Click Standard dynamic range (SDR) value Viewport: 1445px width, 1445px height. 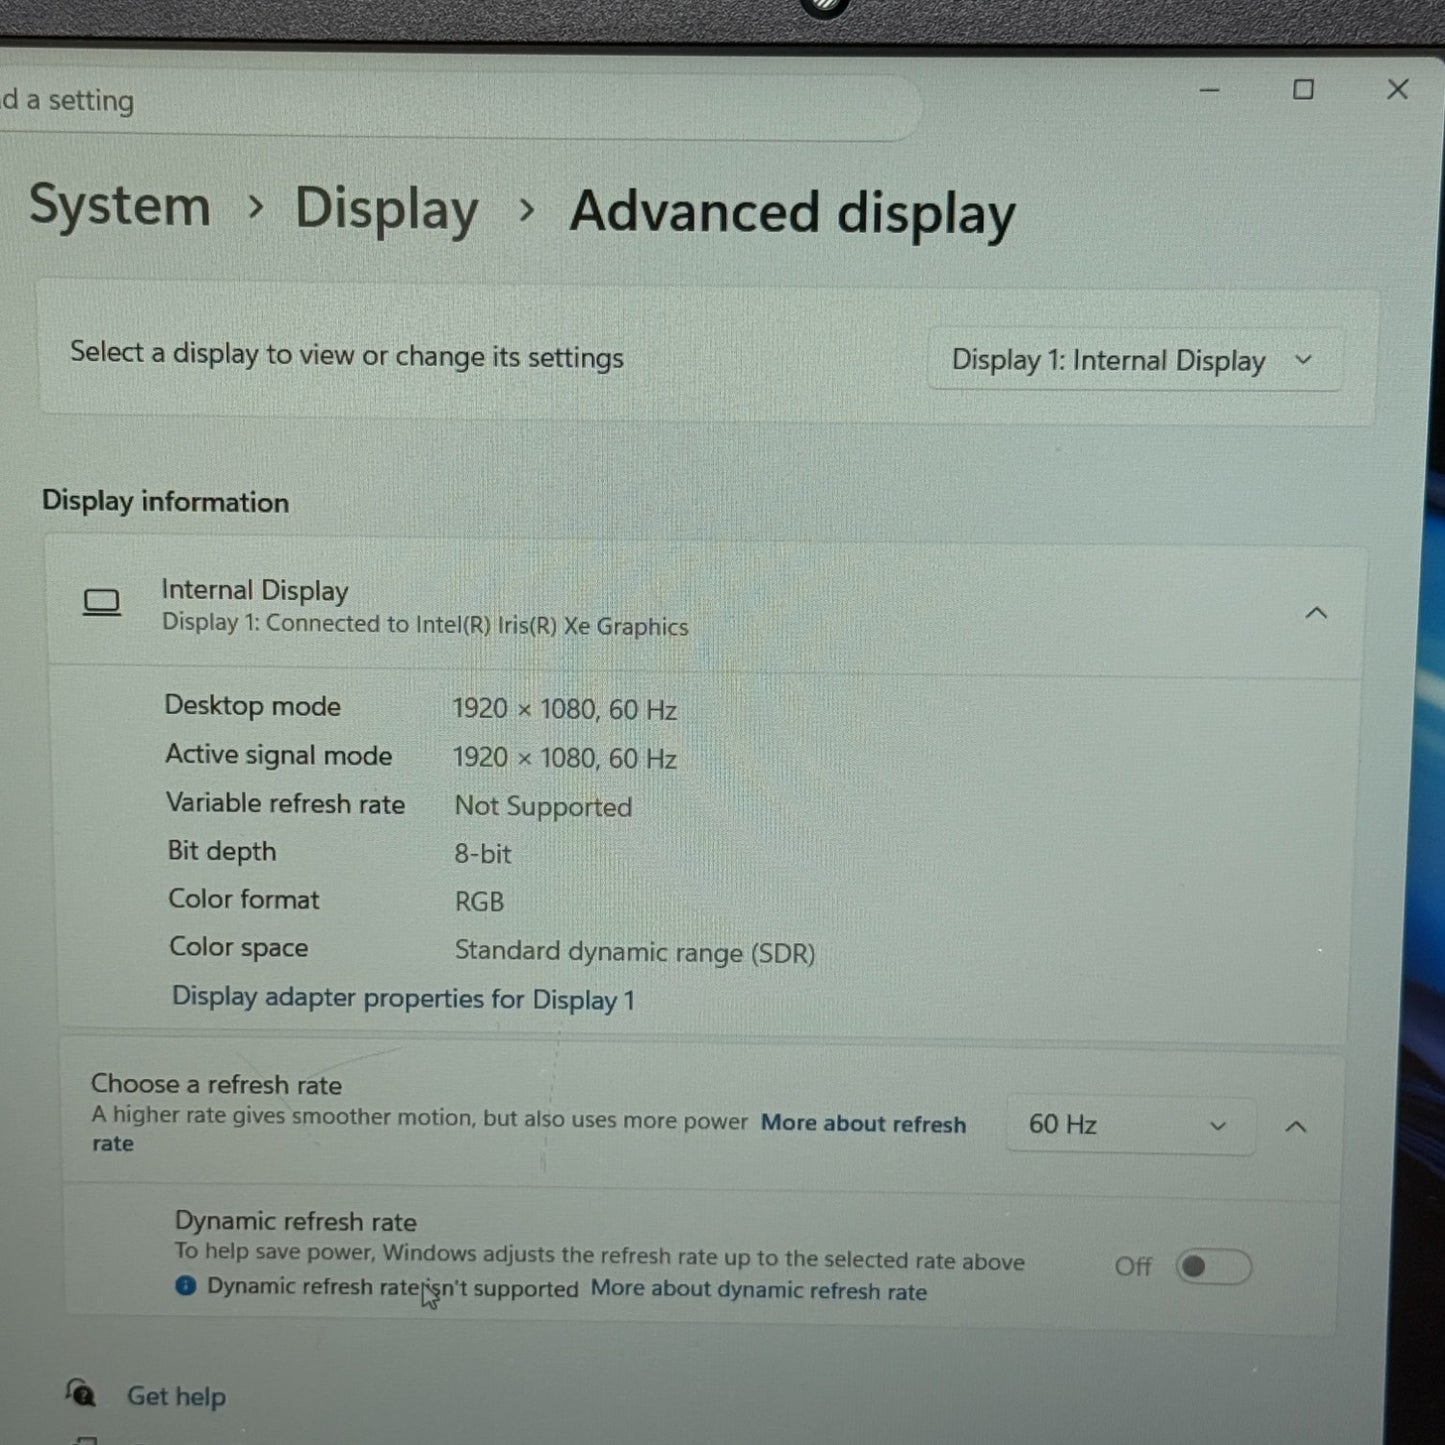[635, 952]
